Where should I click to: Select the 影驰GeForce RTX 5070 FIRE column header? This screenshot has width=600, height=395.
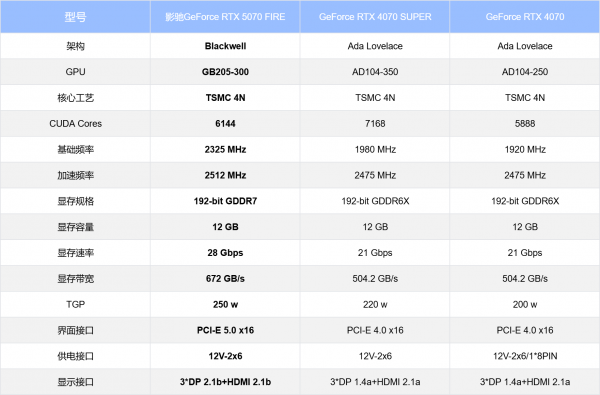click(225, 17)
